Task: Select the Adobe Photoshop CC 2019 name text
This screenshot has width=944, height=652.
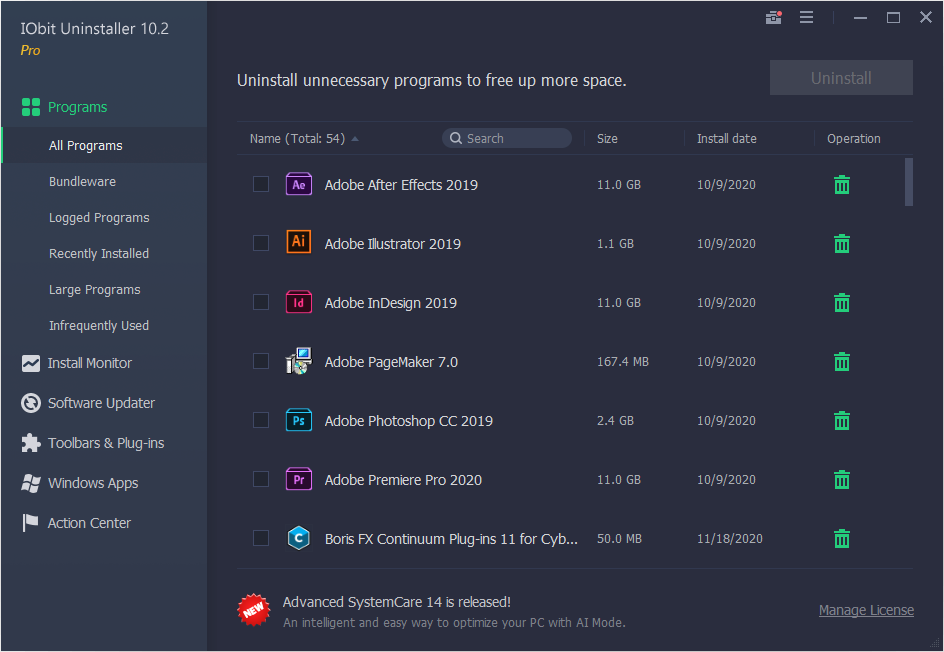Action: coord(409,421)
